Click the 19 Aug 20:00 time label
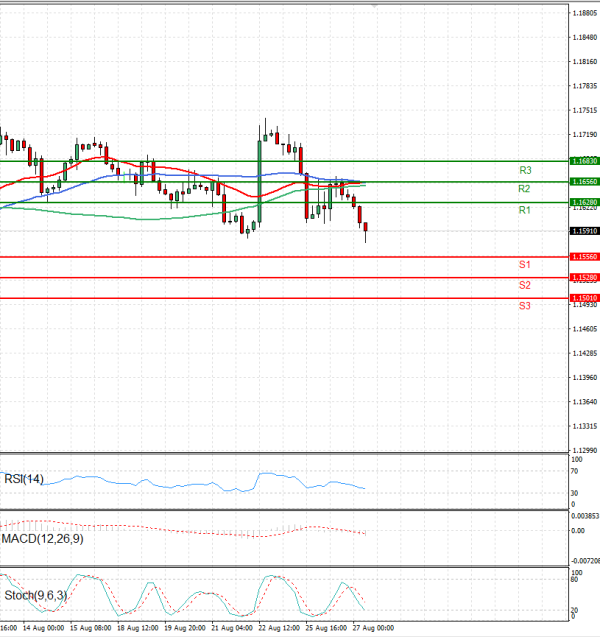Viewport: 600px width, 637px height. pos(184,628)
